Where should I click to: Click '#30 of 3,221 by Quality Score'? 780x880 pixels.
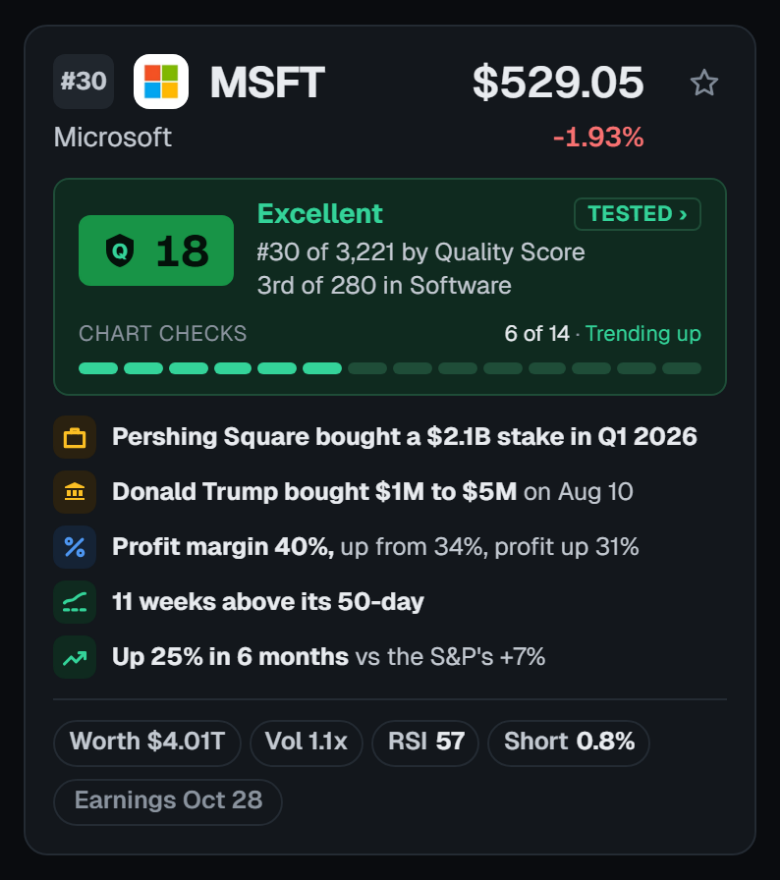(421, 252)
